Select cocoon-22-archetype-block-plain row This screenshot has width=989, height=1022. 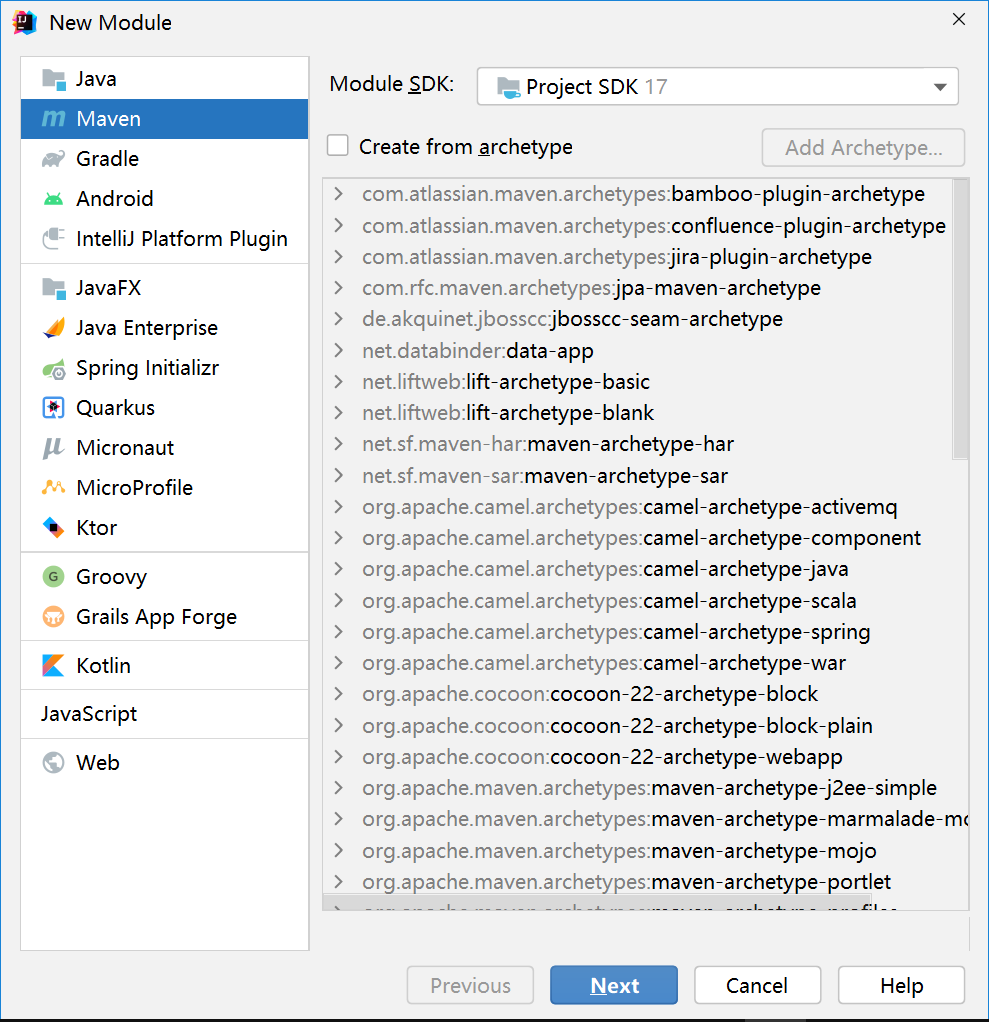(638, 726)
